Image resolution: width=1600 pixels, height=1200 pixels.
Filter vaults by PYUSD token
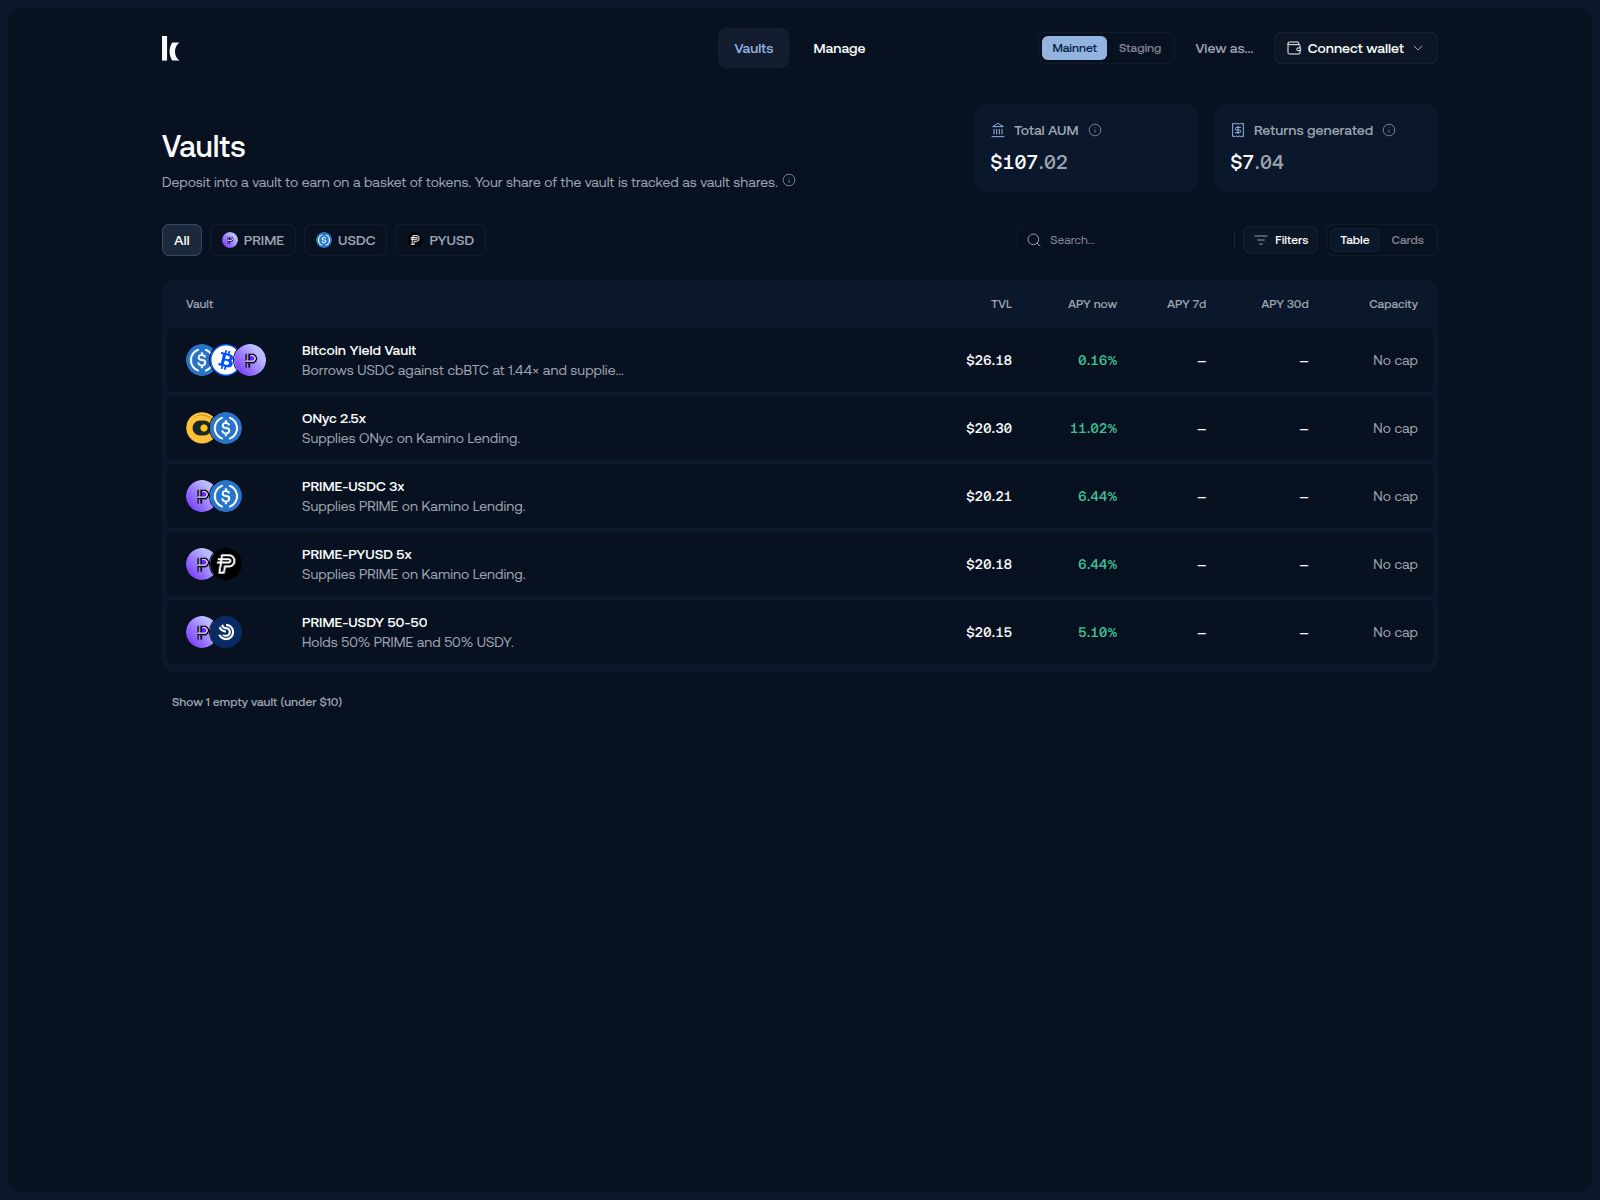[440, 240]
